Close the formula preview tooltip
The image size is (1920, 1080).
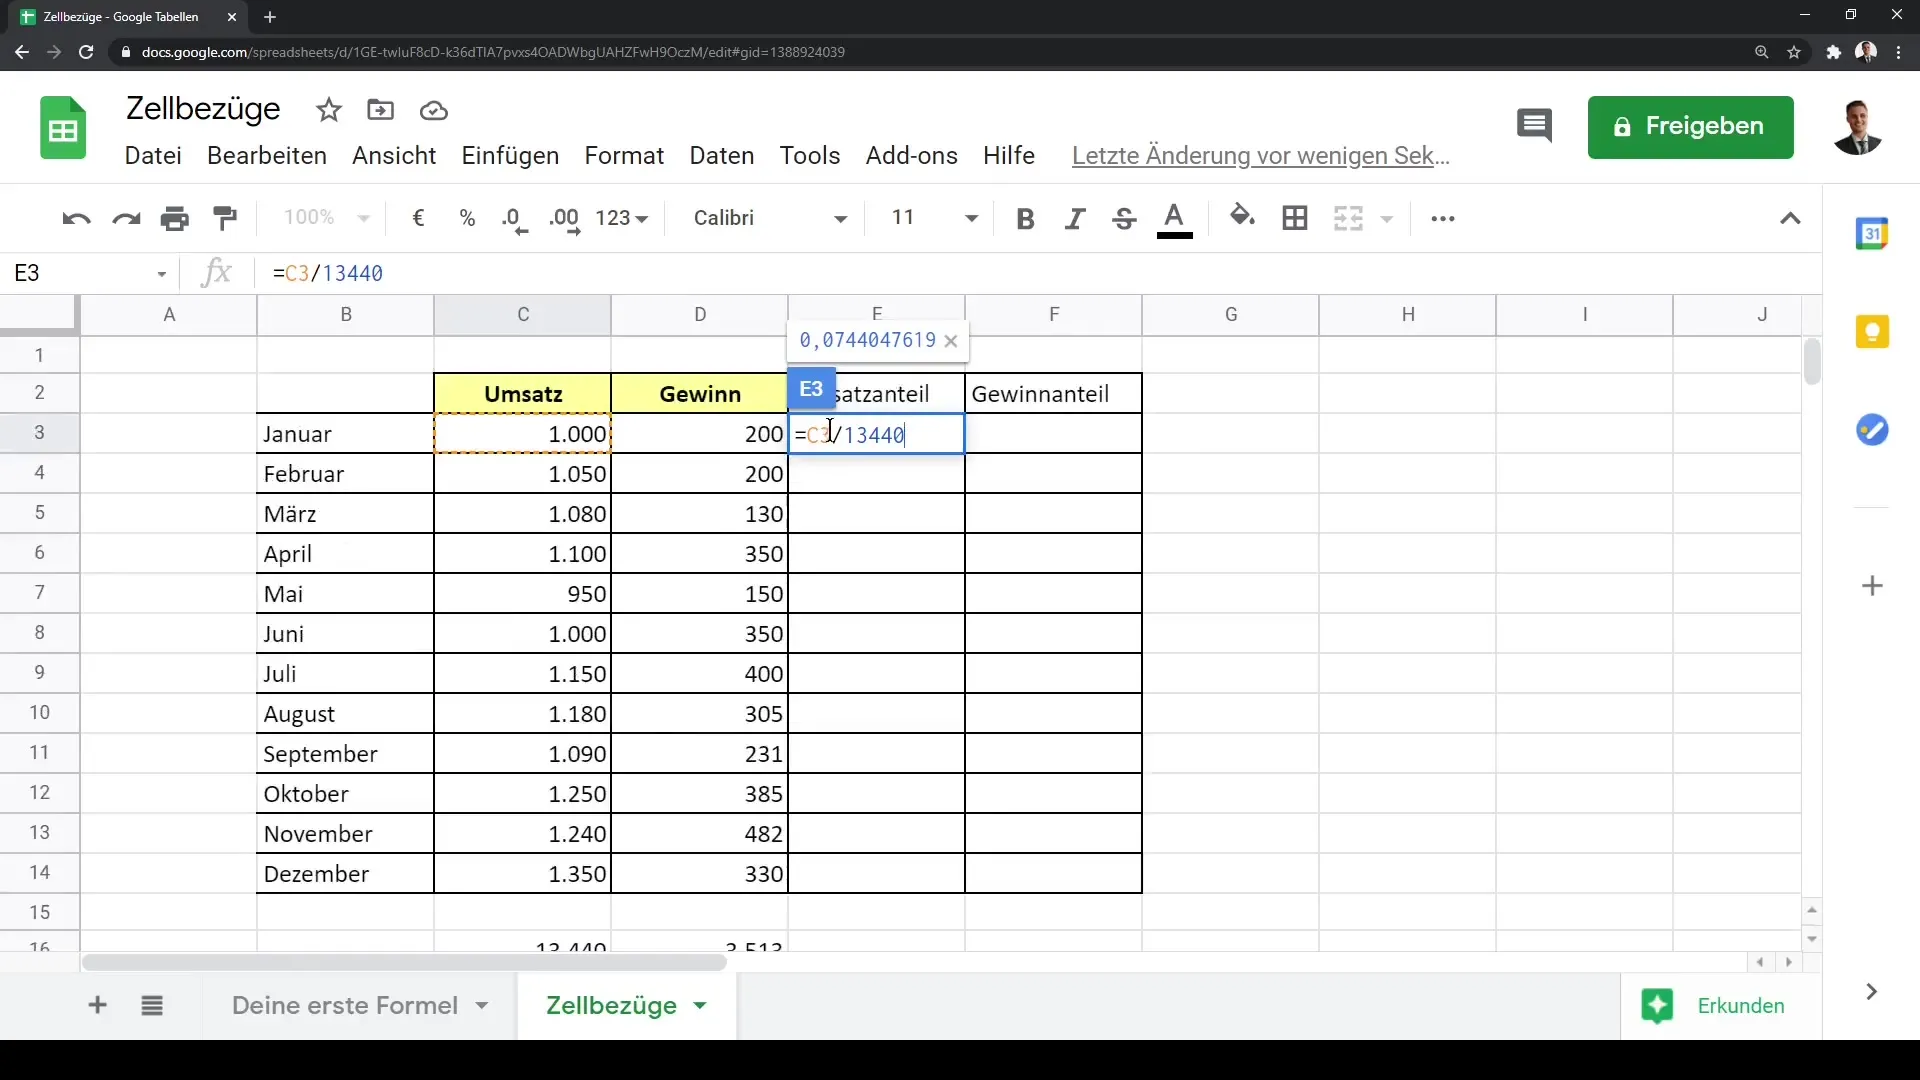pos(951,341)
